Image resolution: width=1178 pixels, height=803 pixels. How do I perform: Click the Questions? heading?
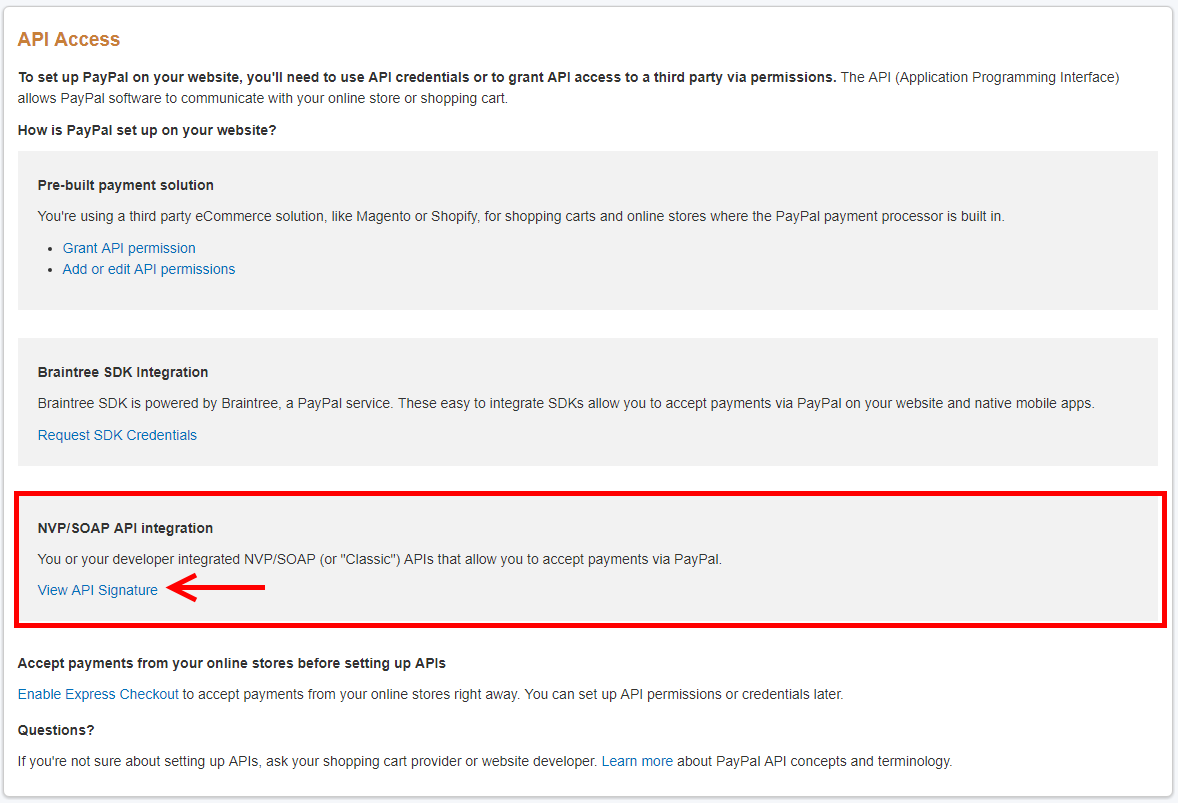56,730
